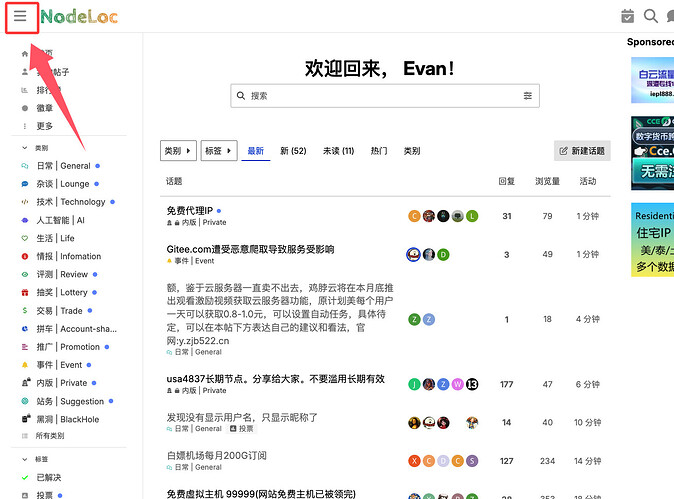Sort topics by 活动 column
The height and width of the screenshot is (499, 674).
pyautogui.click(x=588, y=181)
